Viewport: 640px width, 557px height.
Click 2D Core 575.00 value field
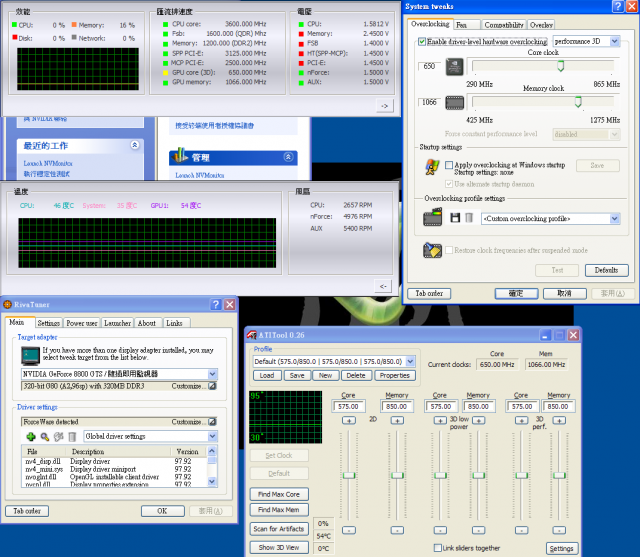(x=349, y=406)
